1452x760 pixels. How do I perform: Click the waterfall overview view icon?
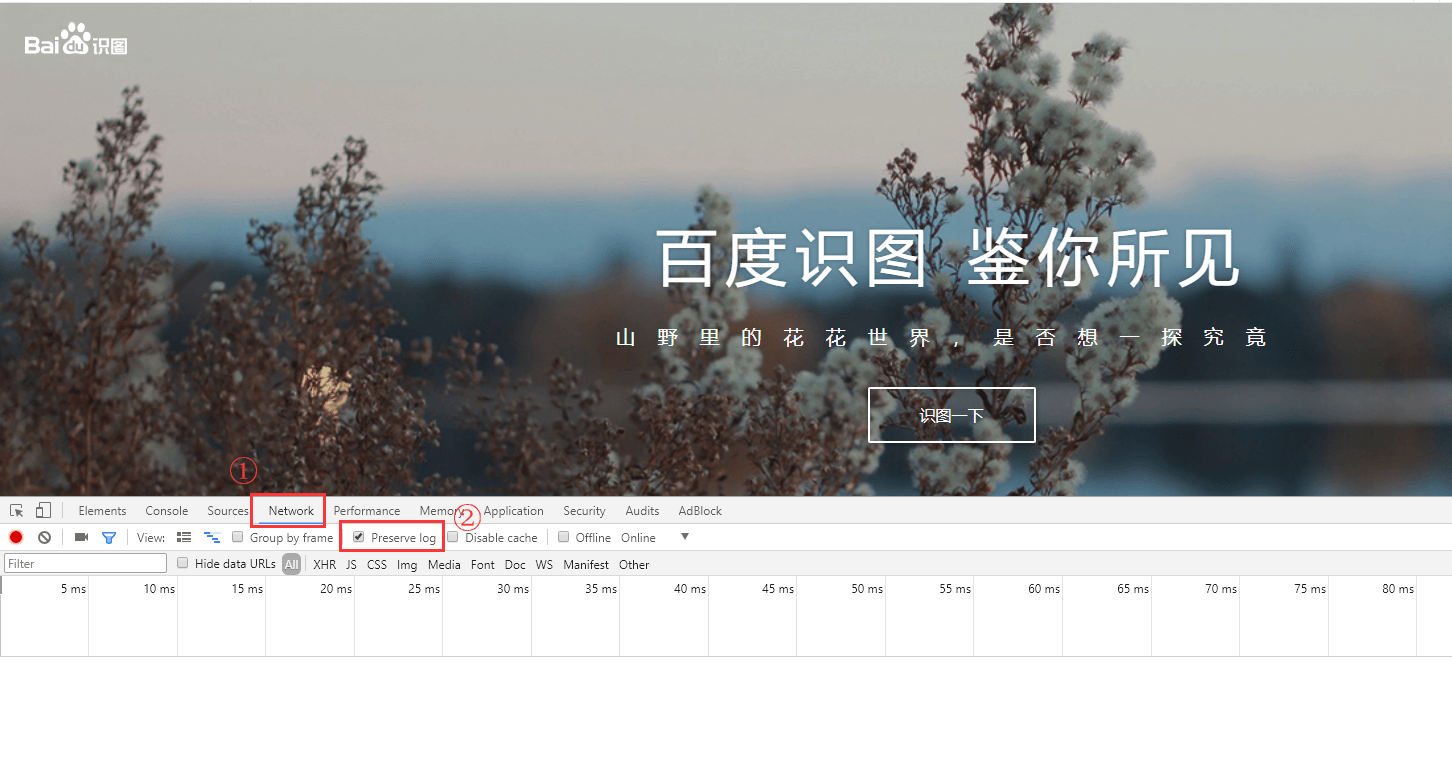[212, 537]
